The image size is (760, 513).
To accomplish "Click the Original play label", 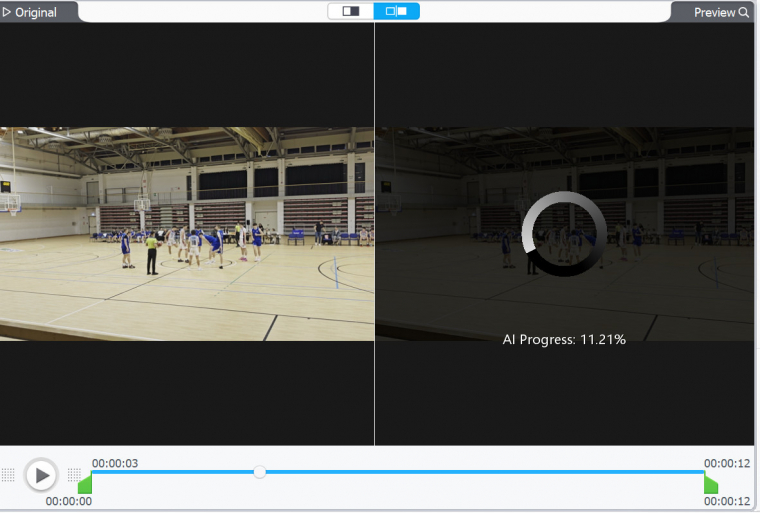I will [30, 12].
